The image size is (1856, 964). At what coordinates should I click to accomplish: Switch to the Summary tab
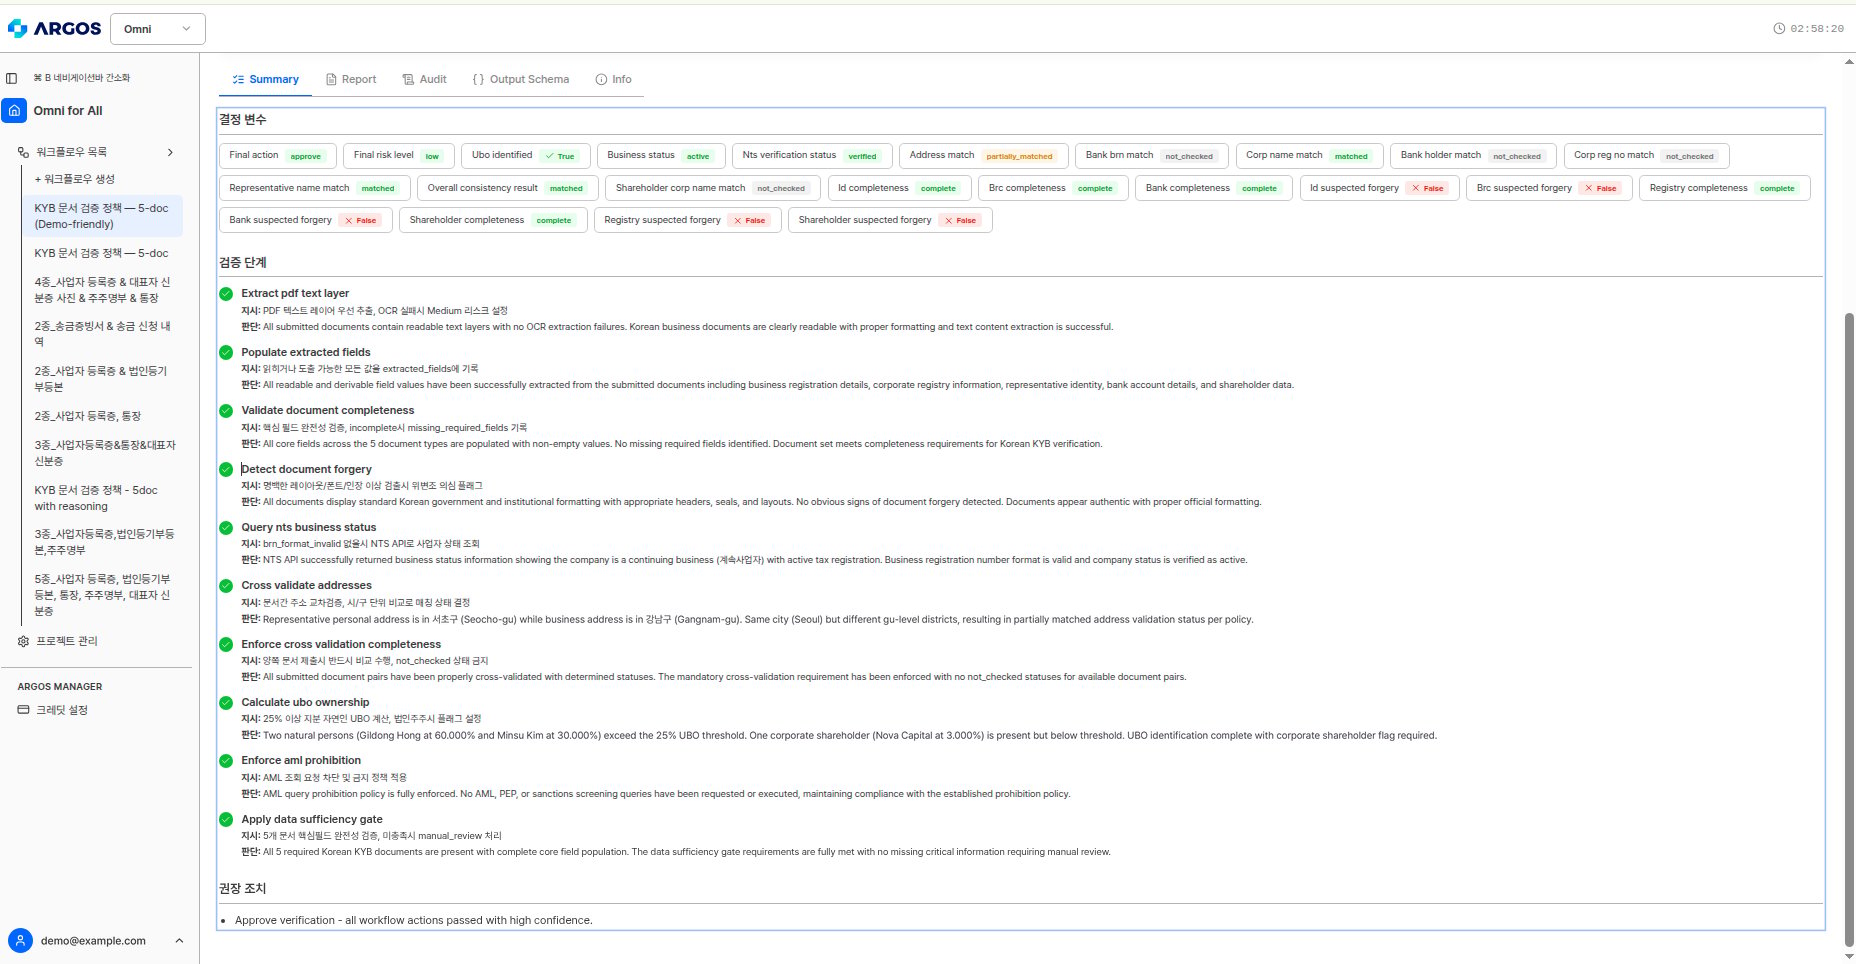pyautogui.click(x=265, y=79)
